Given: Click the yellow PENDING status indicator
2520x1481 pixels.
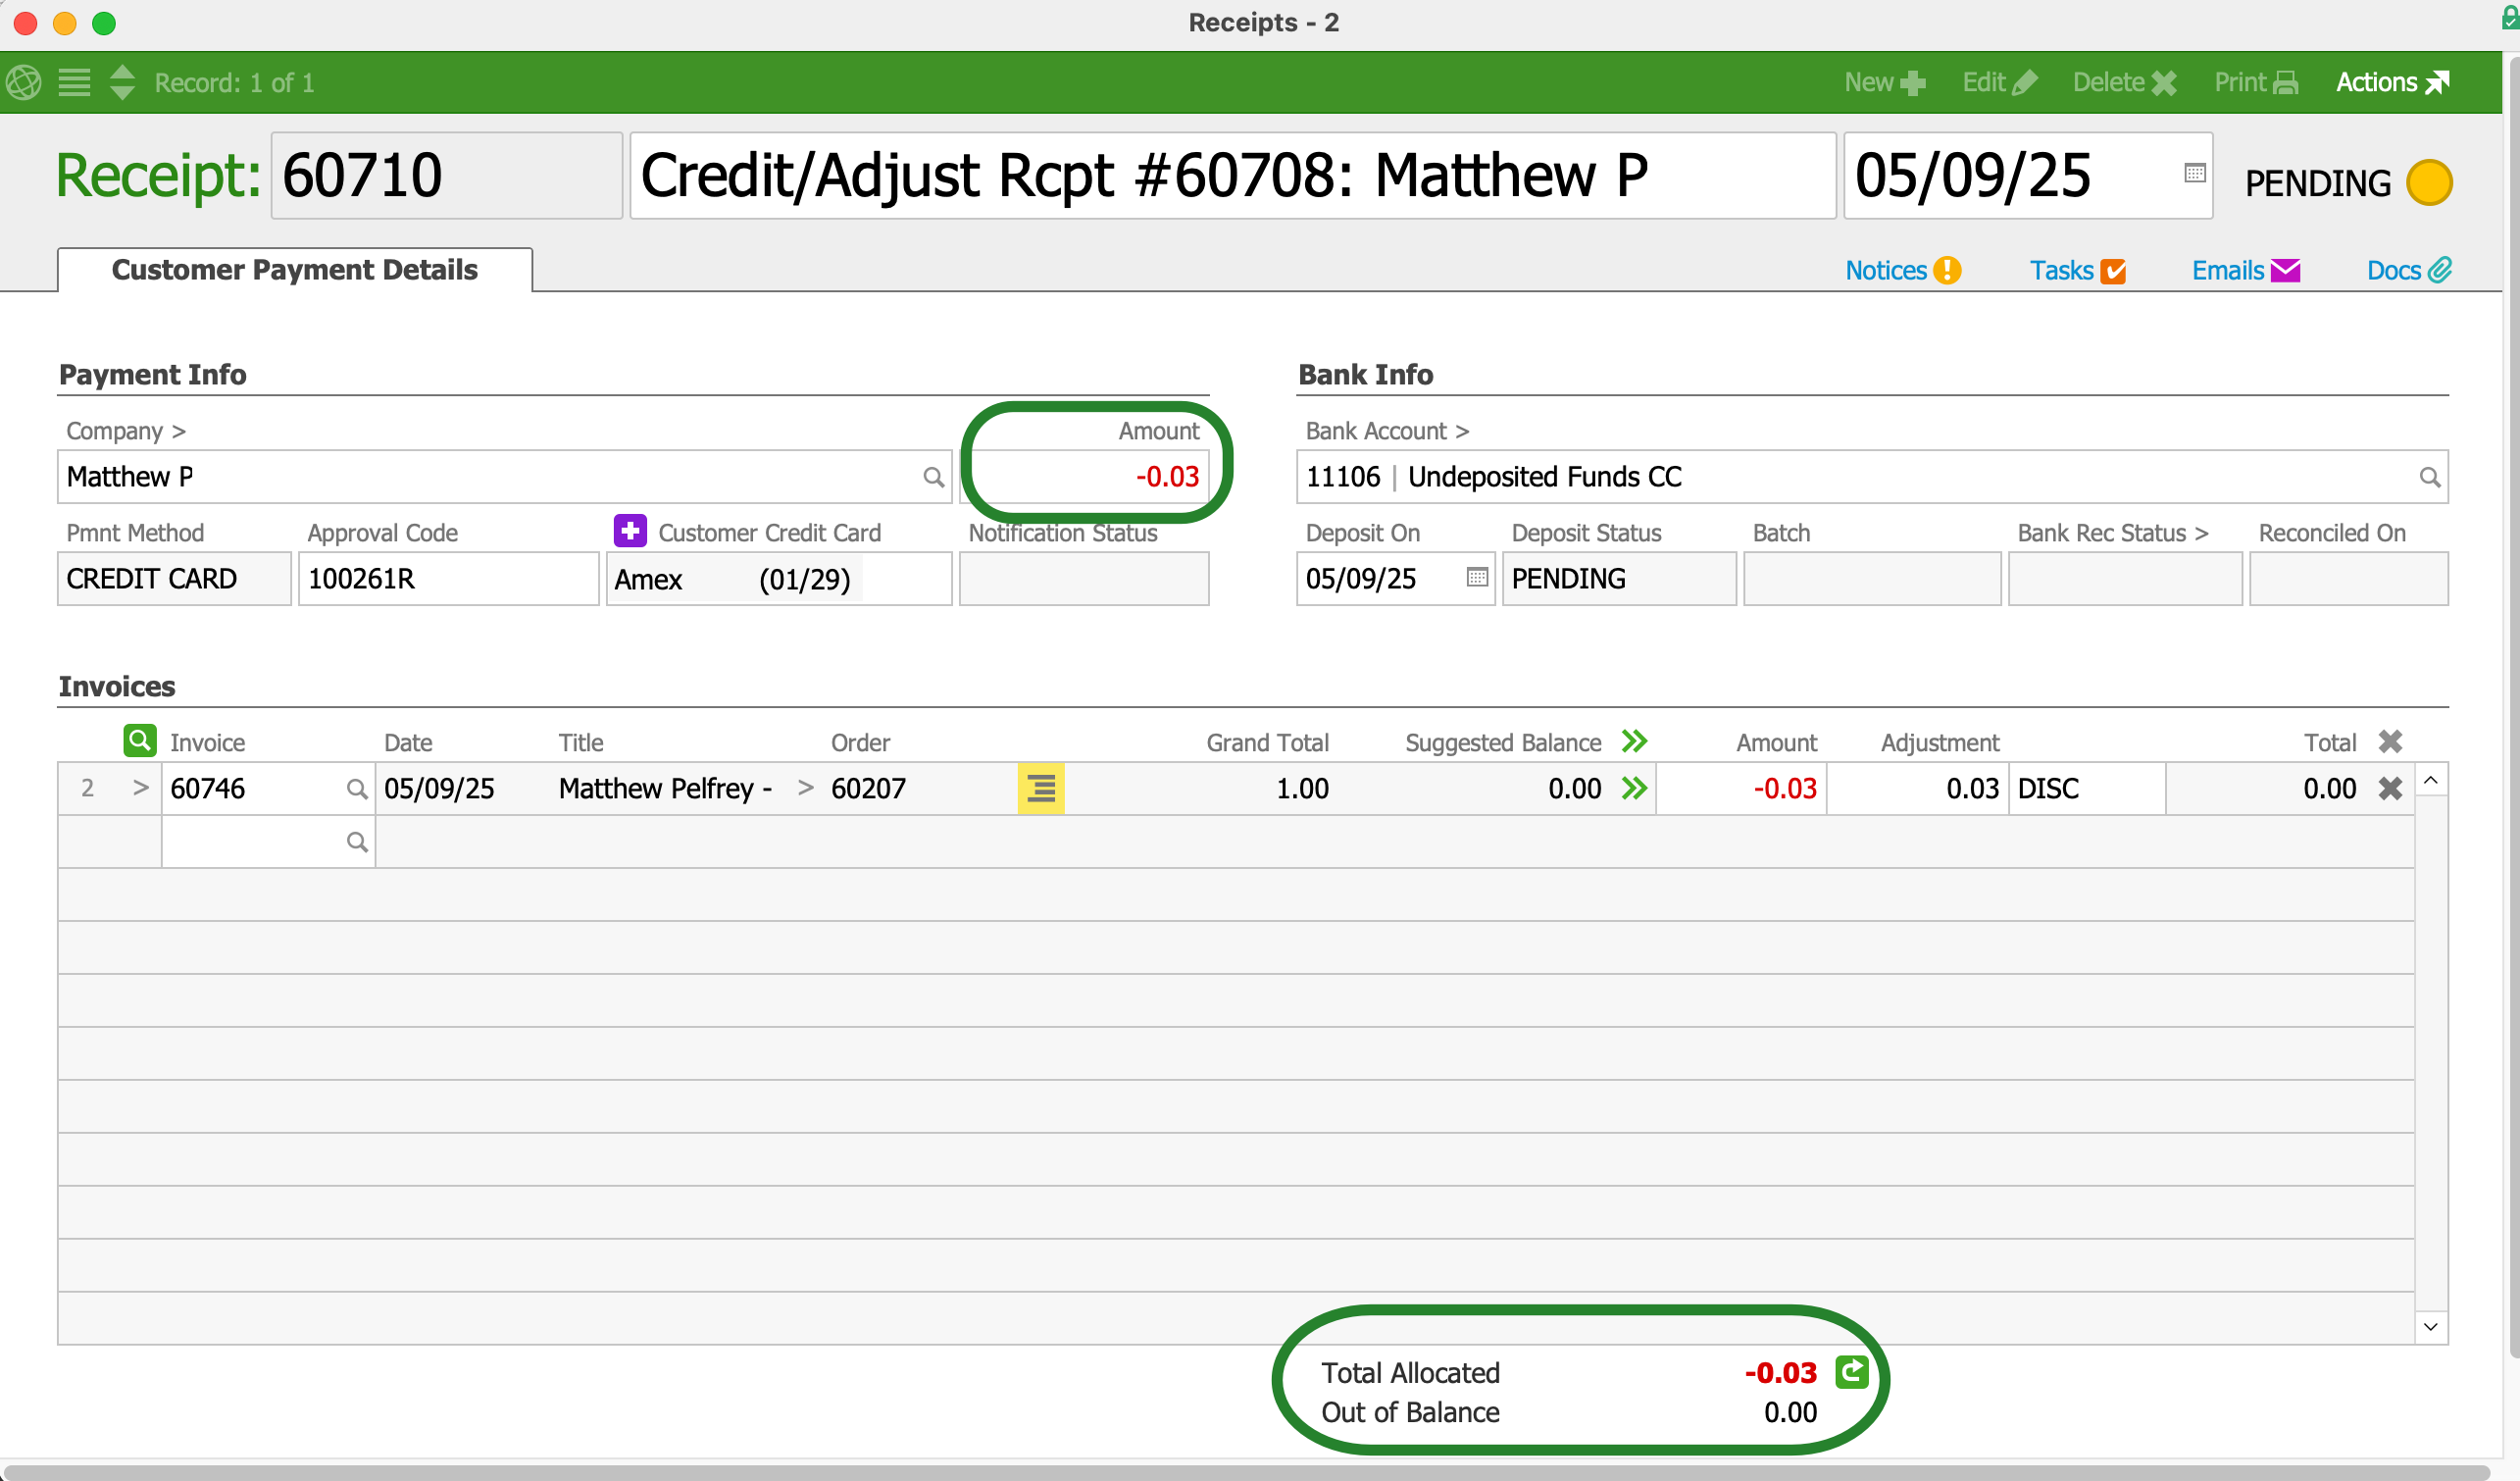Looking at the screenshot, I should (x=2428, y=183).
